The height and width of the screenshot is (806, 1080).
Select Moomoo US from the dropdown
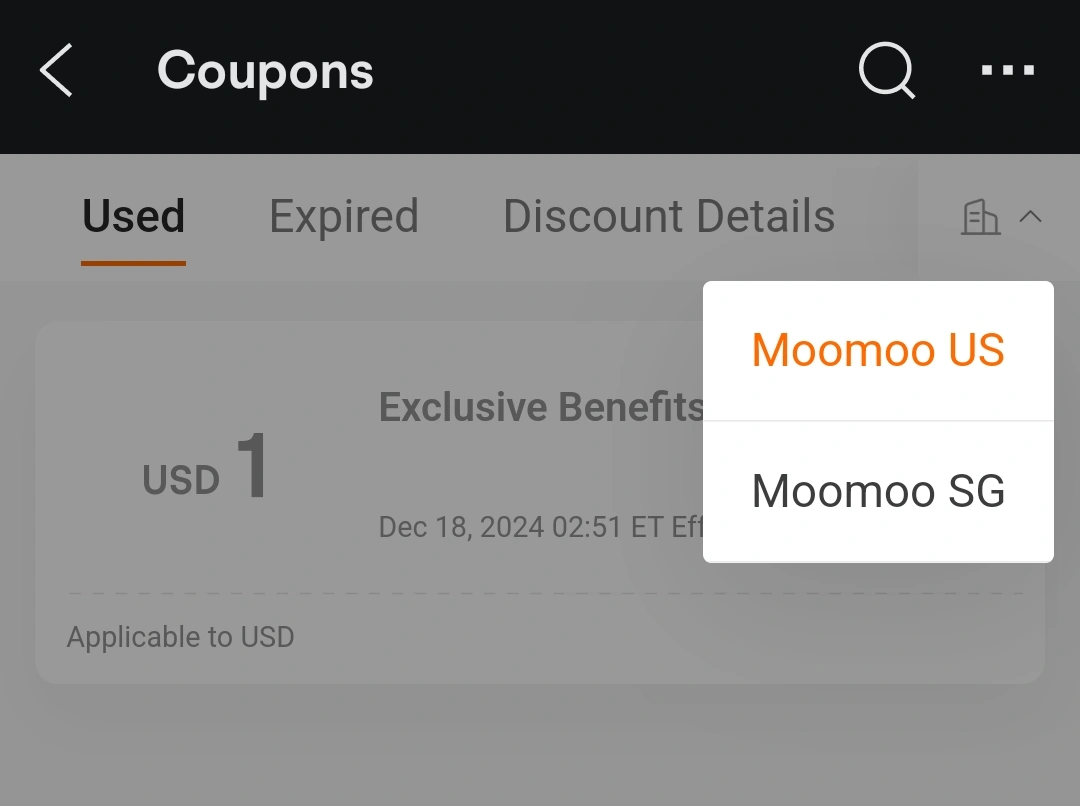(x=878, y=351)
